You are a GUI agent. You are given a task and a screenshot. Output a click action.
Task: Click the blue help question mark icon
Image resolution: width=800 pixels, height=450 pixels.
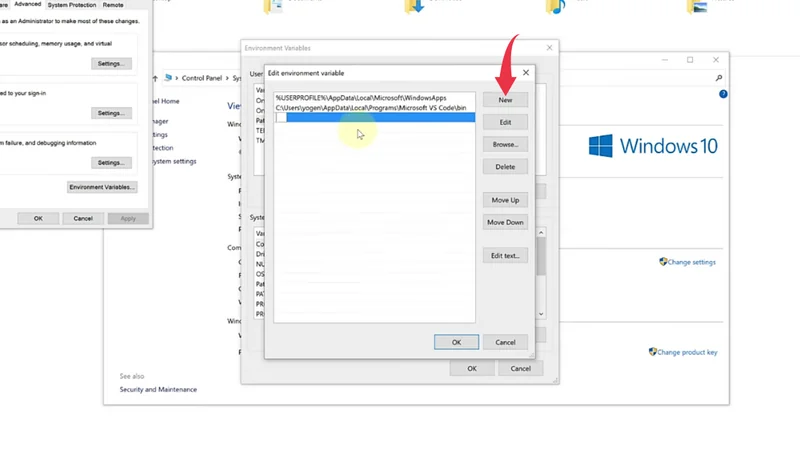click(x=723, y=94)
